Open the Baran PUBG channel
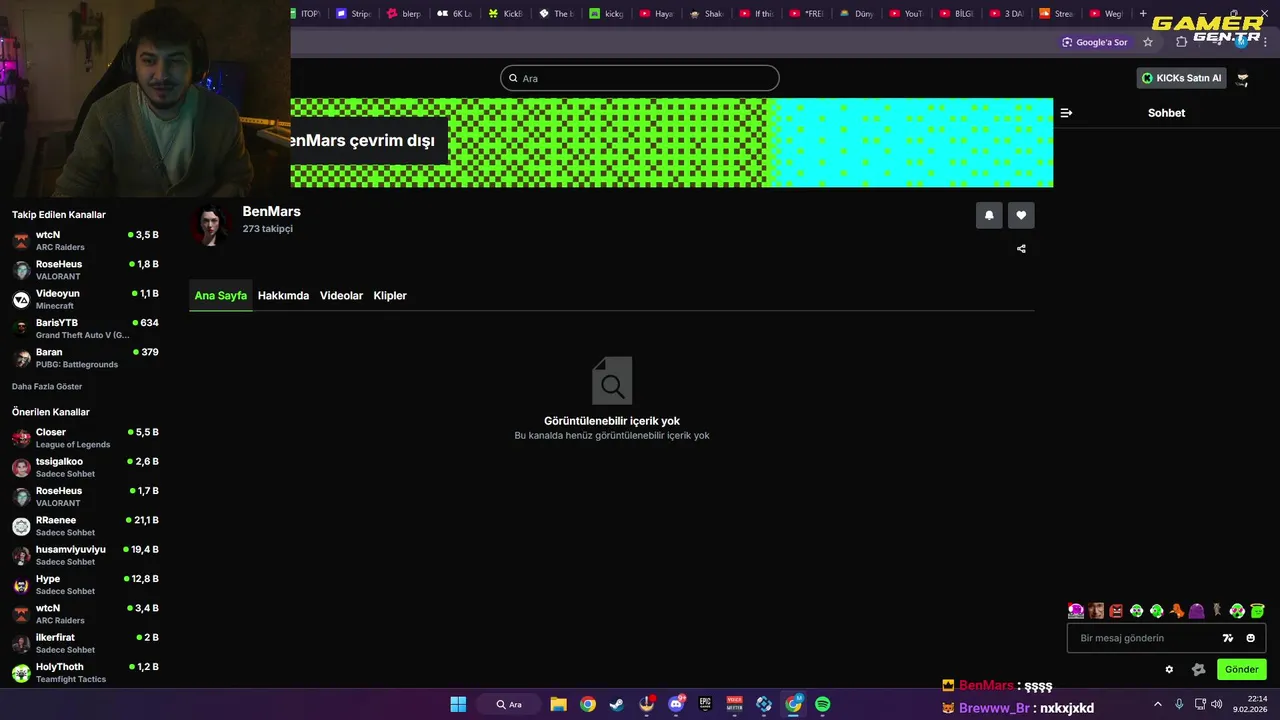Viewport: 1280px width, 720px height. [85, 358]
